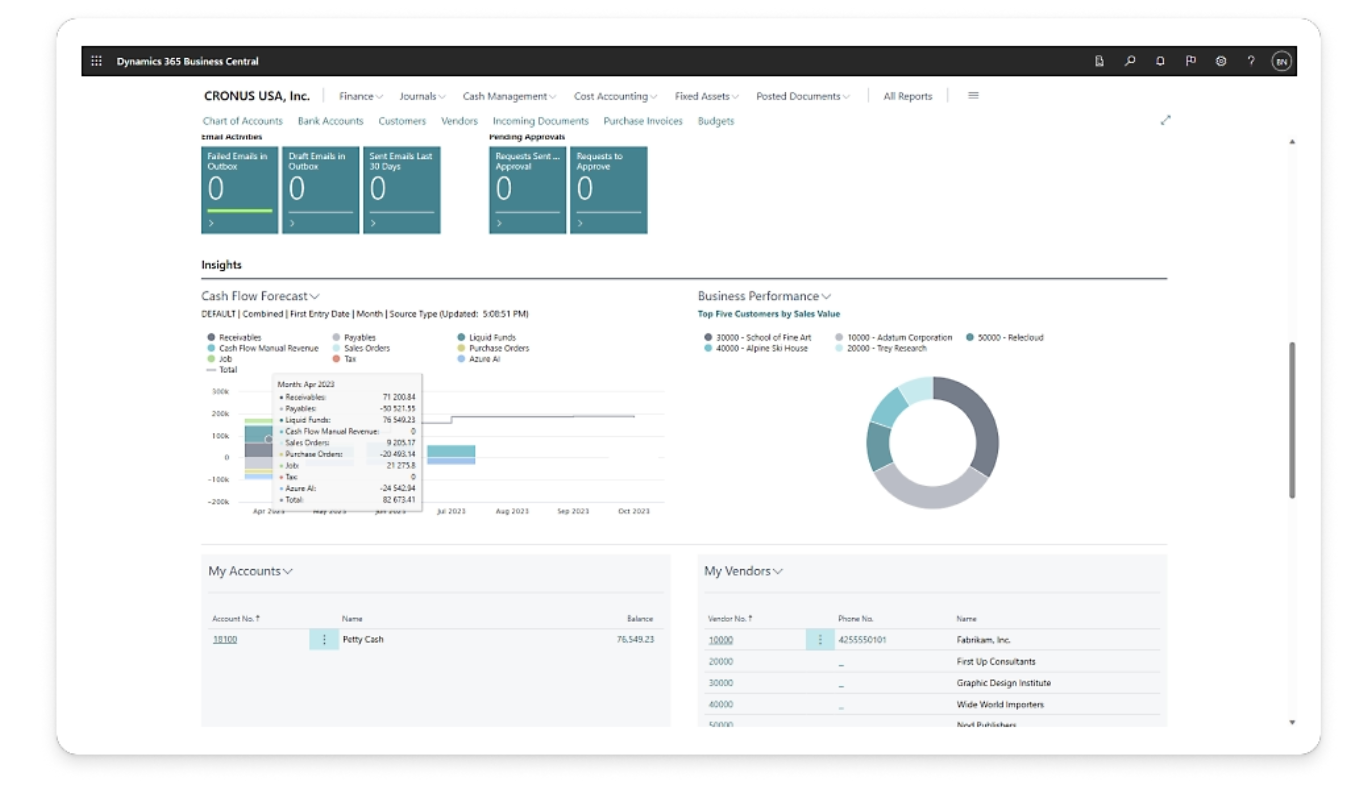The width and height of the screenshot is (1360, 795).
Task: Open account number 18100 link
Action: (x=225, y=640)
